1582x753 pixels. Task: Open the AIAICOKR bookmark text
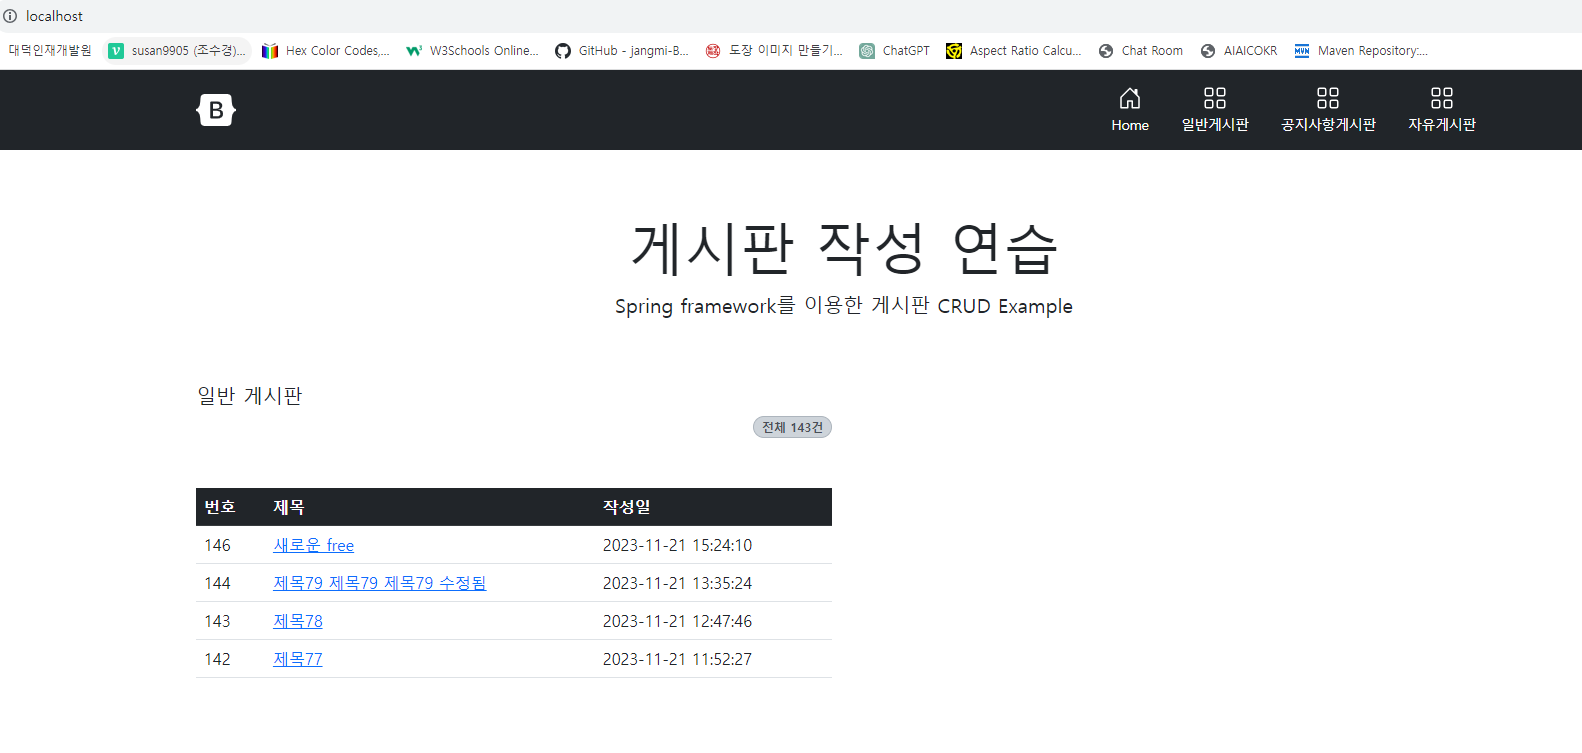[x=1250, y=51]
